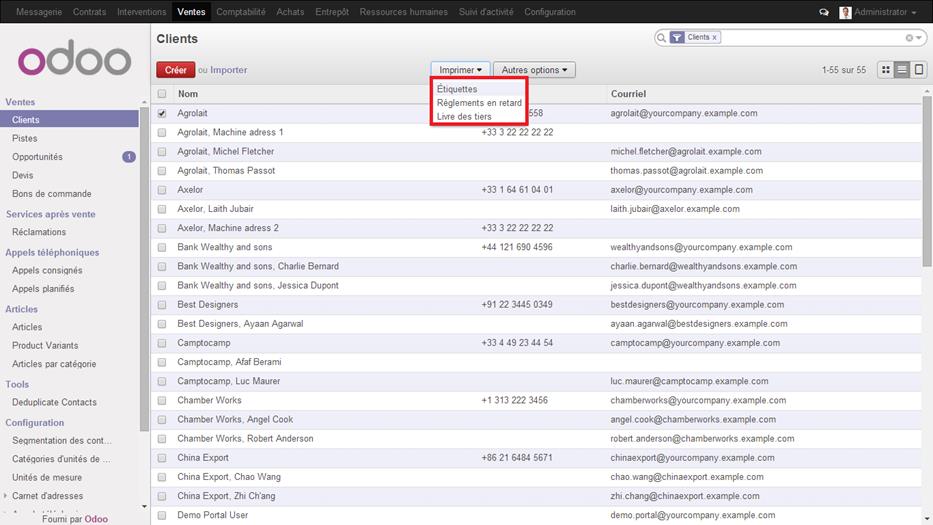933x525 pixels.
Task: Tick the Axelor row checkbox
Action: coord(162,190)
